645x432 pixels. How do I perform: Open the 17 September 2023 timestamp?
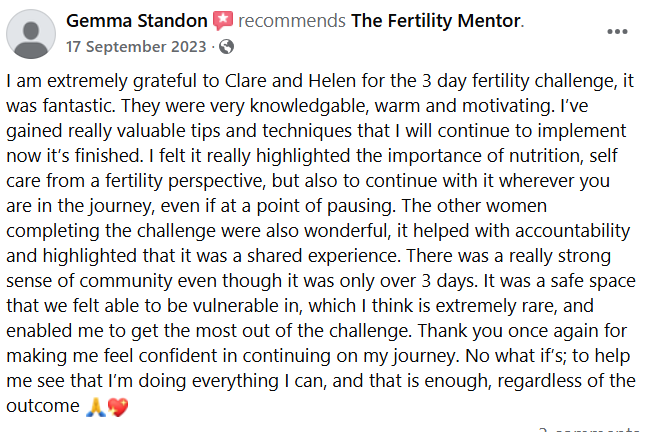click(136, 47)
